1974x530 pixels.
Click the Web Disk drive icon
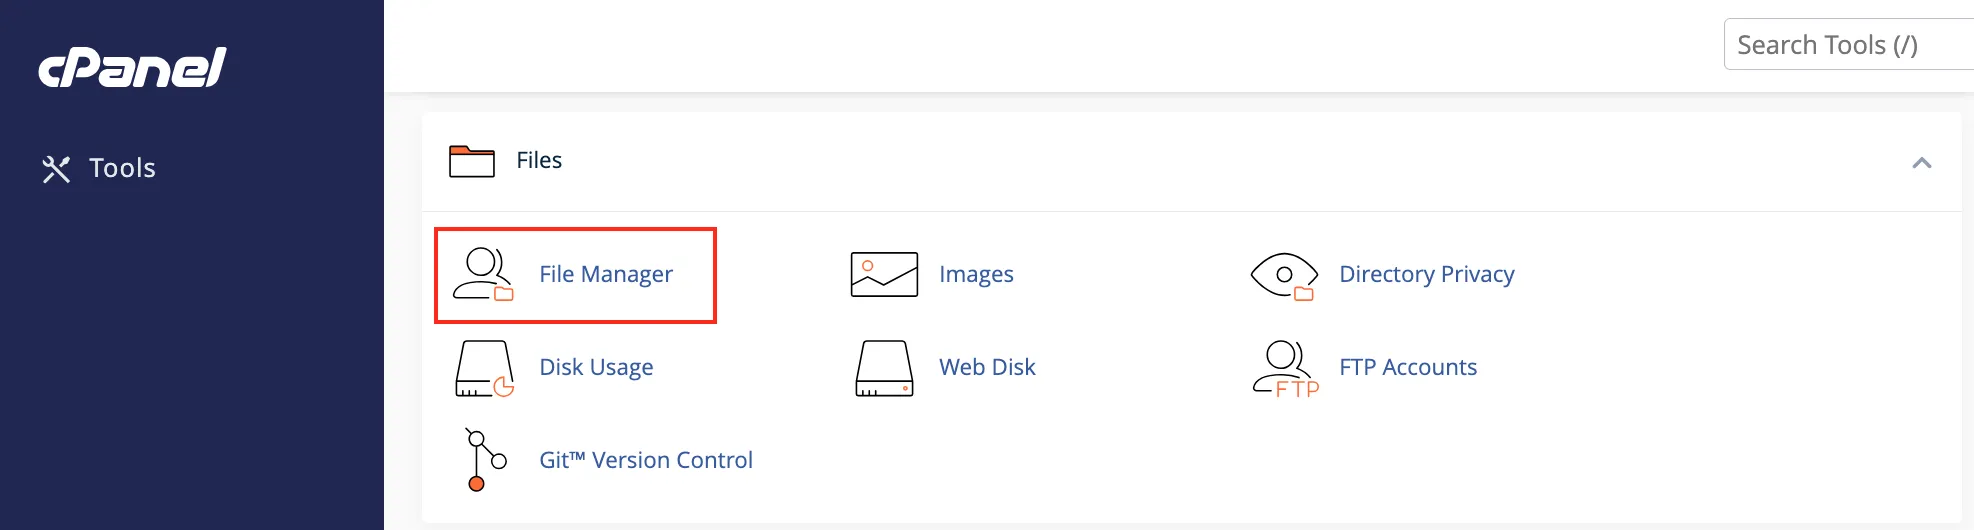884,368
